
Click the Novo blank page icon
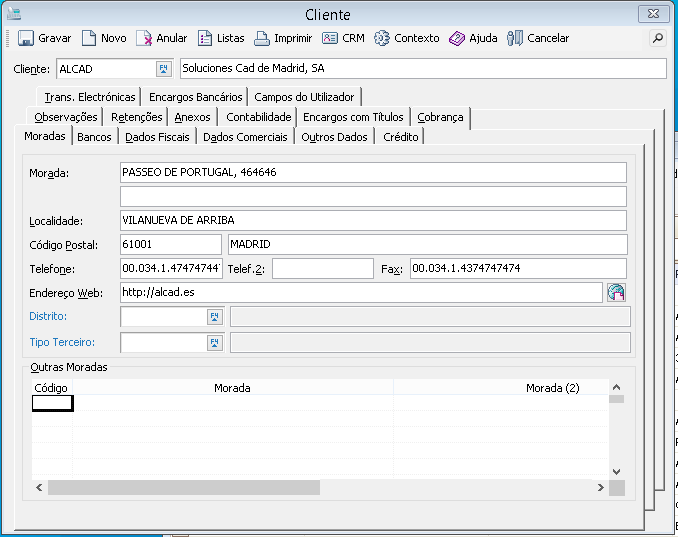click(x=89, y=38)
